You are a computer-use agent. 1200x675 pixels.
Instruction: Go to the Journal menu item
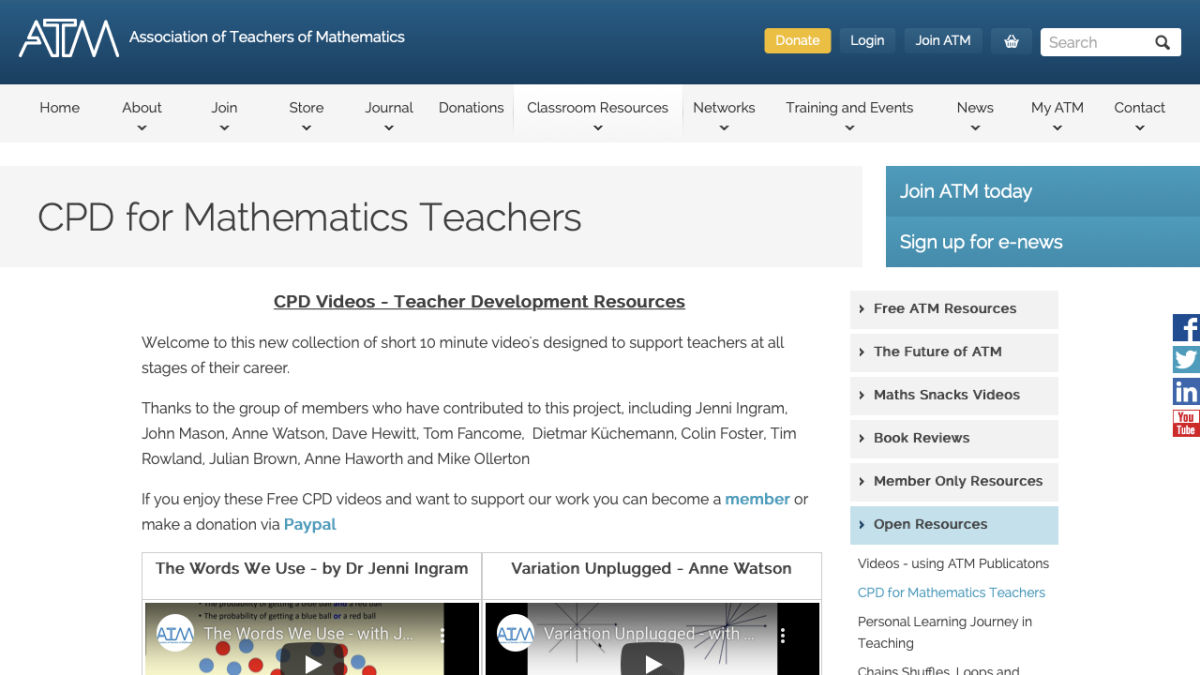pyautogui.click(x=388, y=107)
